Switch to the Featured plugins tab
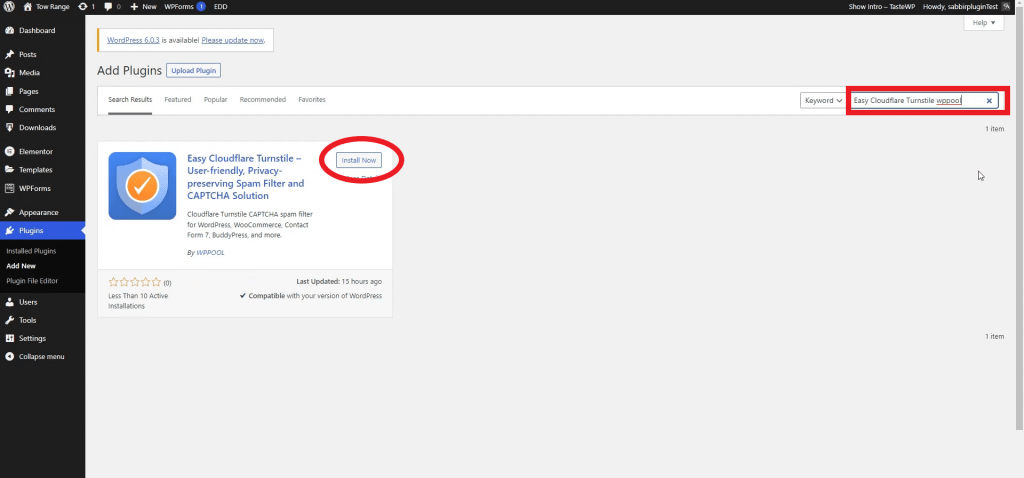Viewport: 1024px width, 478px height. tap(178, 100)
